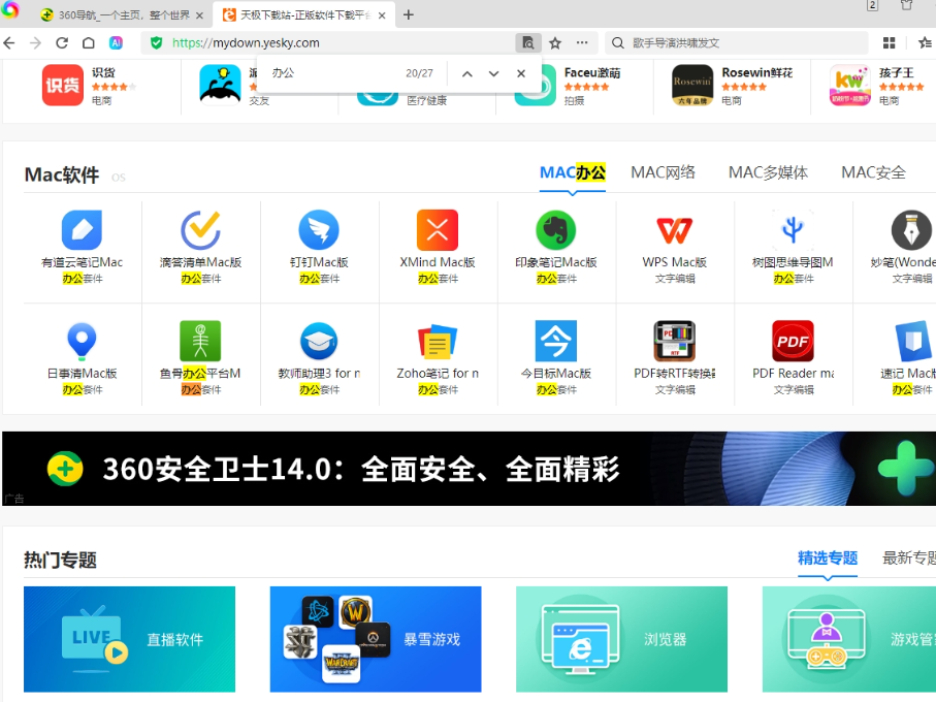Click the 20/27 match counter text

[419, 73]
